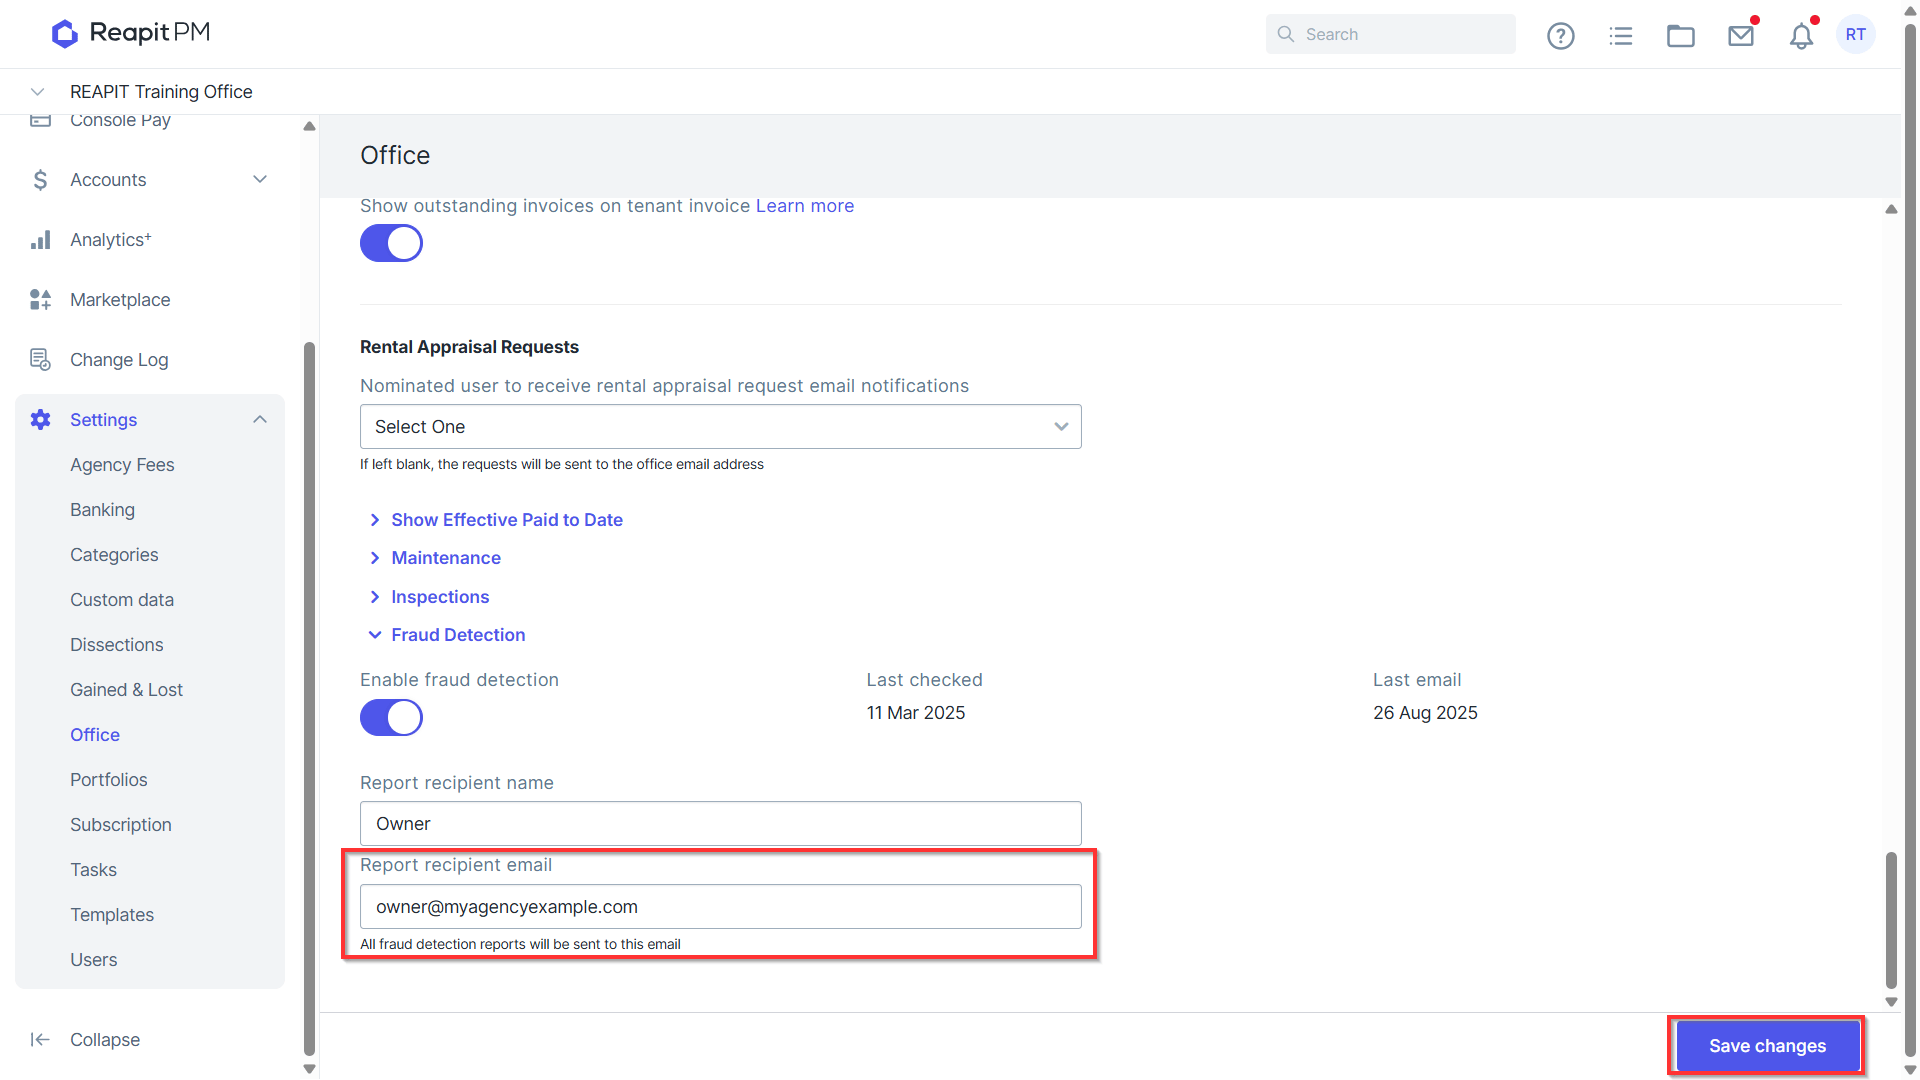The image size is (1920, 1080).
Task: Open the nominated user Select One dropdown
Action: click(720, 426)
